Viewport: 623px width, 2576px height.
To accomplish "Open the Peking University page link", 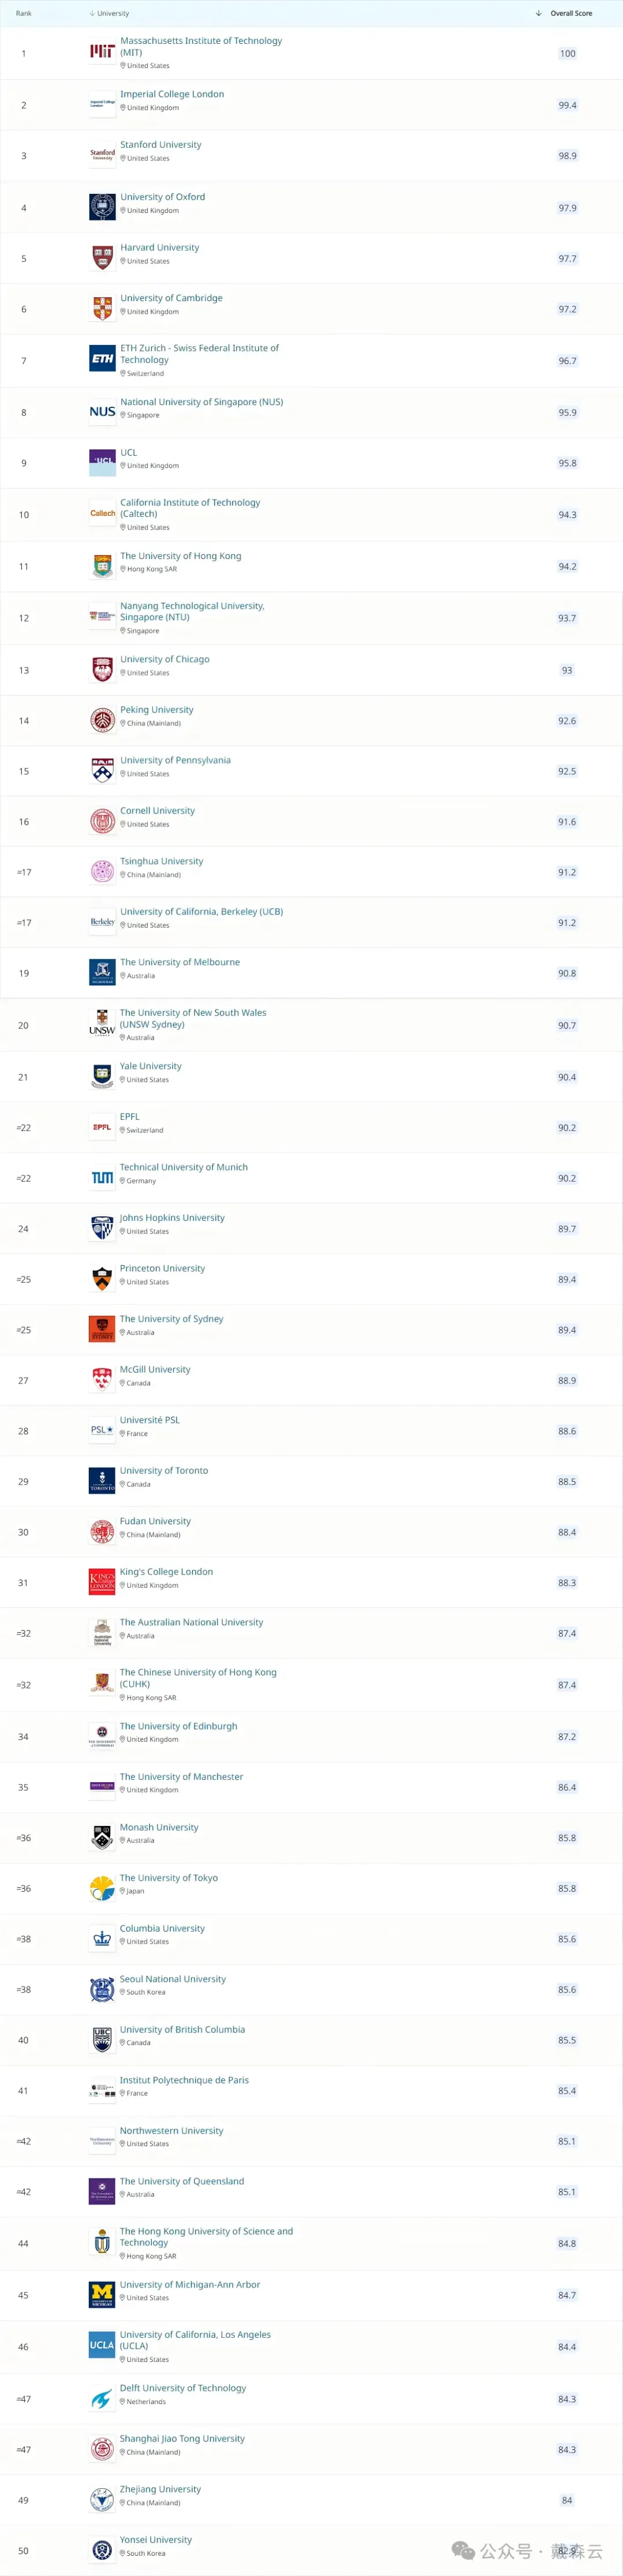I will click(x=157, y=710).
